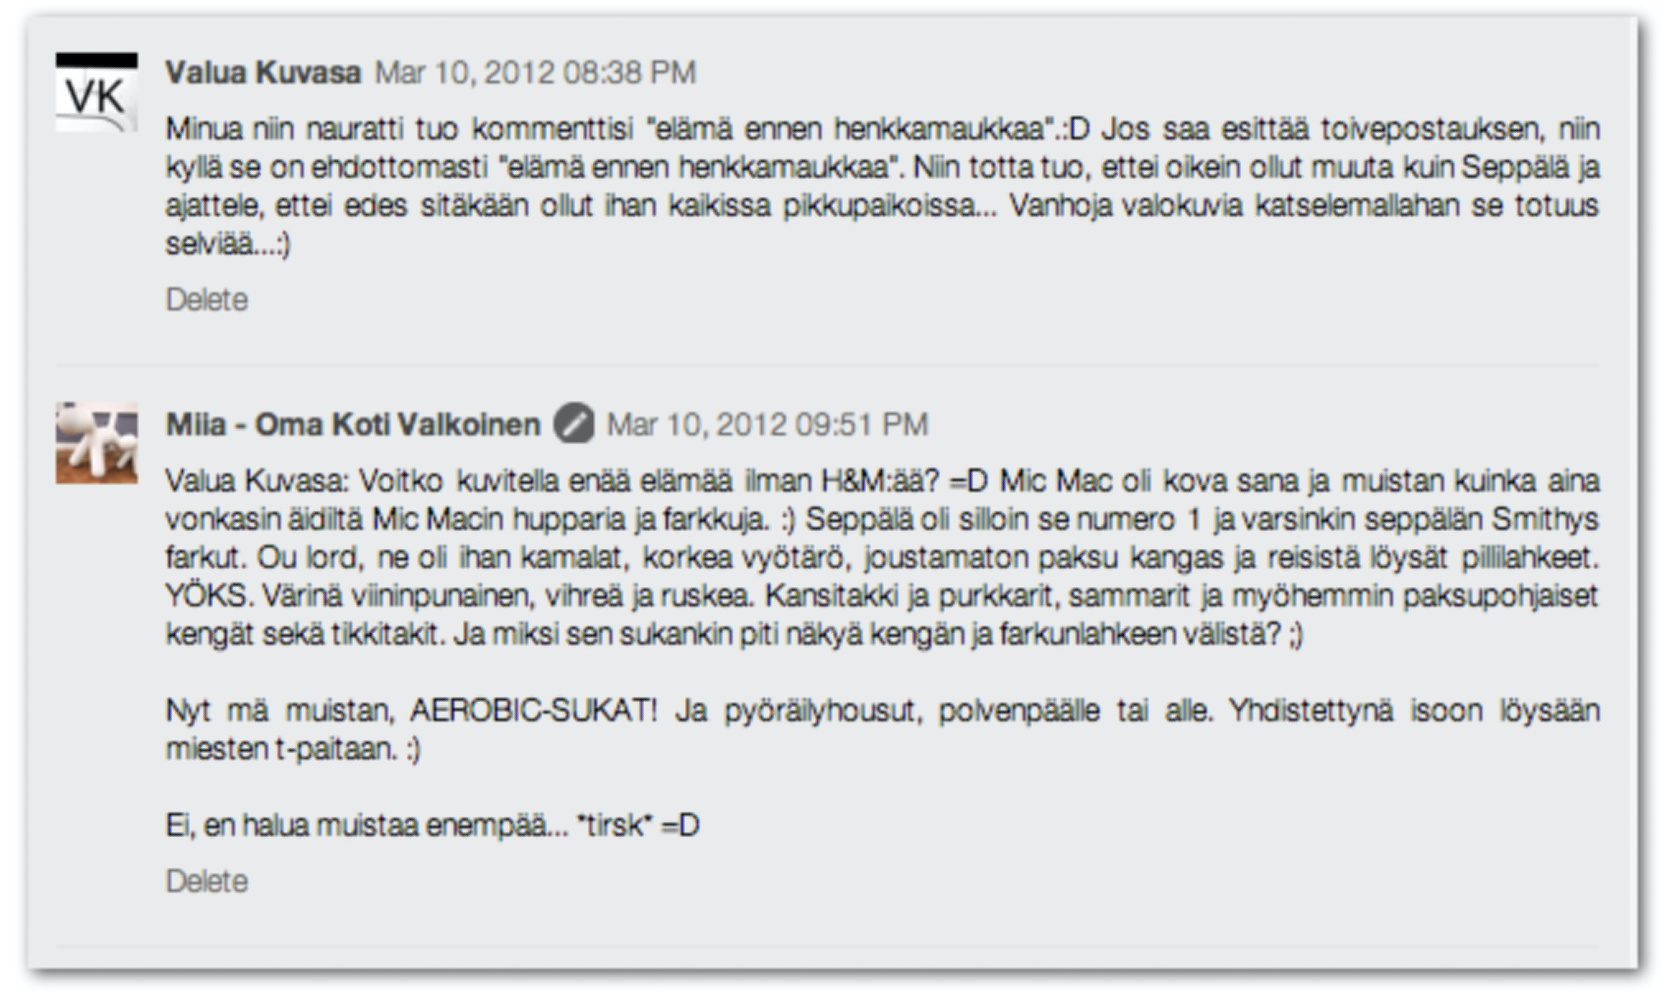This screenshot has height=1003, width=1667.
Task: Delete Valua Kuvasa's comment
Action: tap(207, 300)
